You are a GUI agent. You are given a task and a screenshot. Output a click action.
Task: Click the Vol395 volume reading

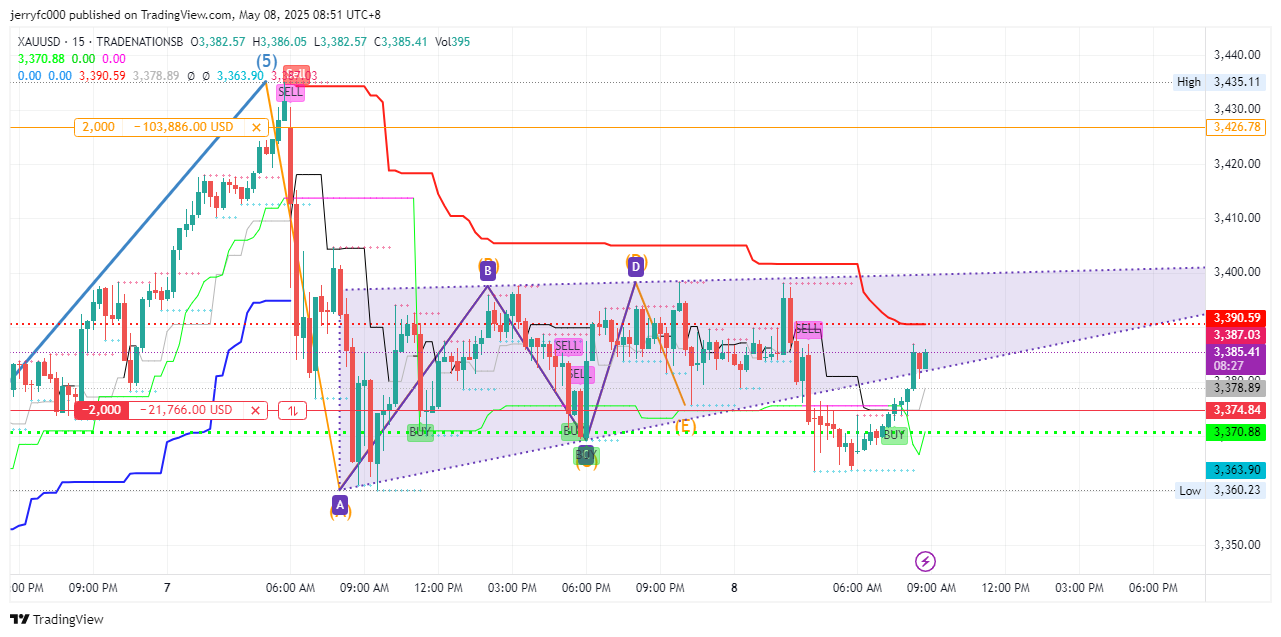(452, 42)
